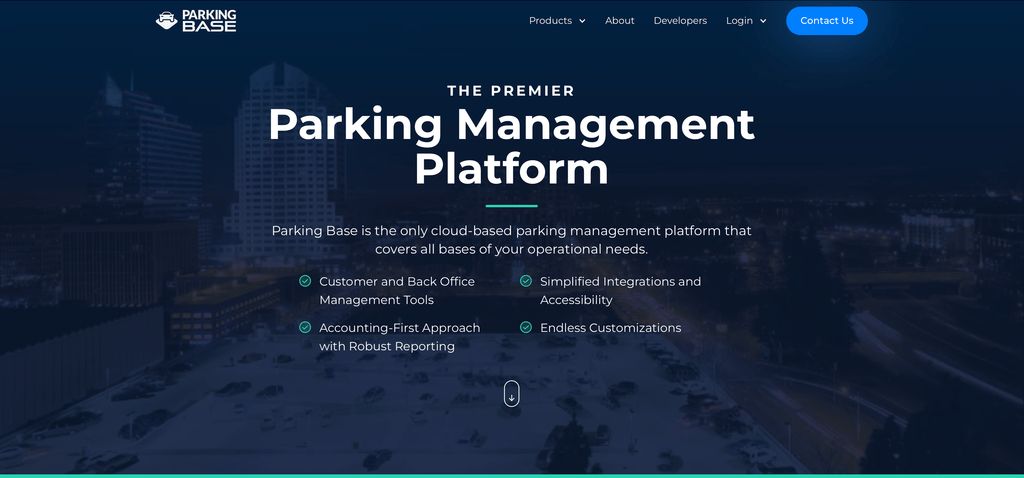Click the check icon beside Simplified Integrations
The image size is (1024, 478).
526,281
